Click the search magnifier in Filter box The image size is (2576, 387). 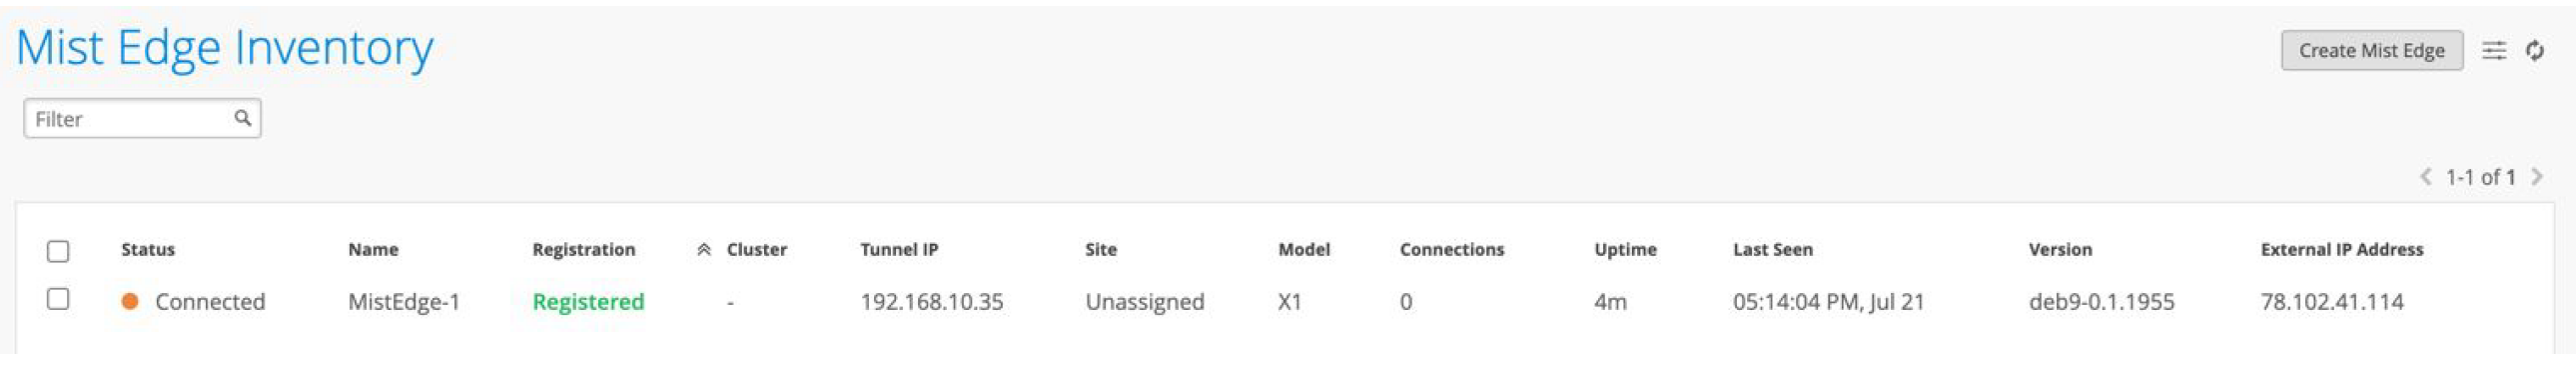[242, 118]
